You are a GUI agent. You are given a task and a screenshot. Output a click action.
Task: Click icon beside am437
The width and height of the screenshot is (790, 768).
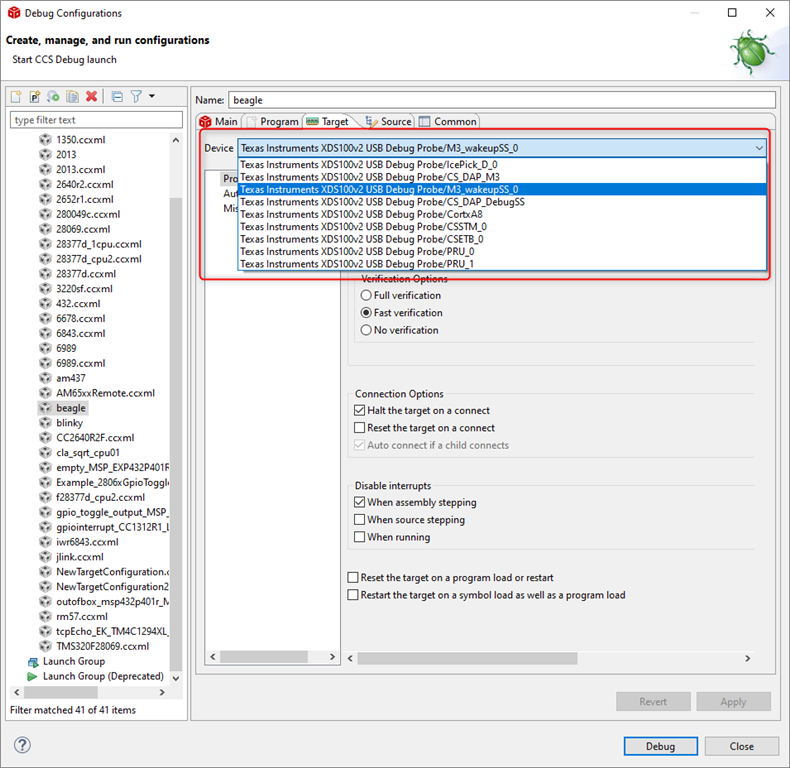(x=45, y=378)
